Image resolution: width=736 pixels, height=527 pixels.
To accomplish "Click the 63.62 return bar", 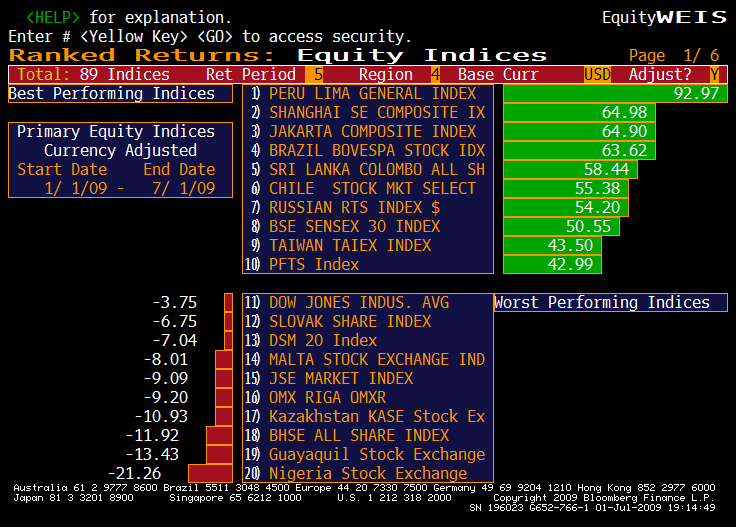I will pos(579,150).
